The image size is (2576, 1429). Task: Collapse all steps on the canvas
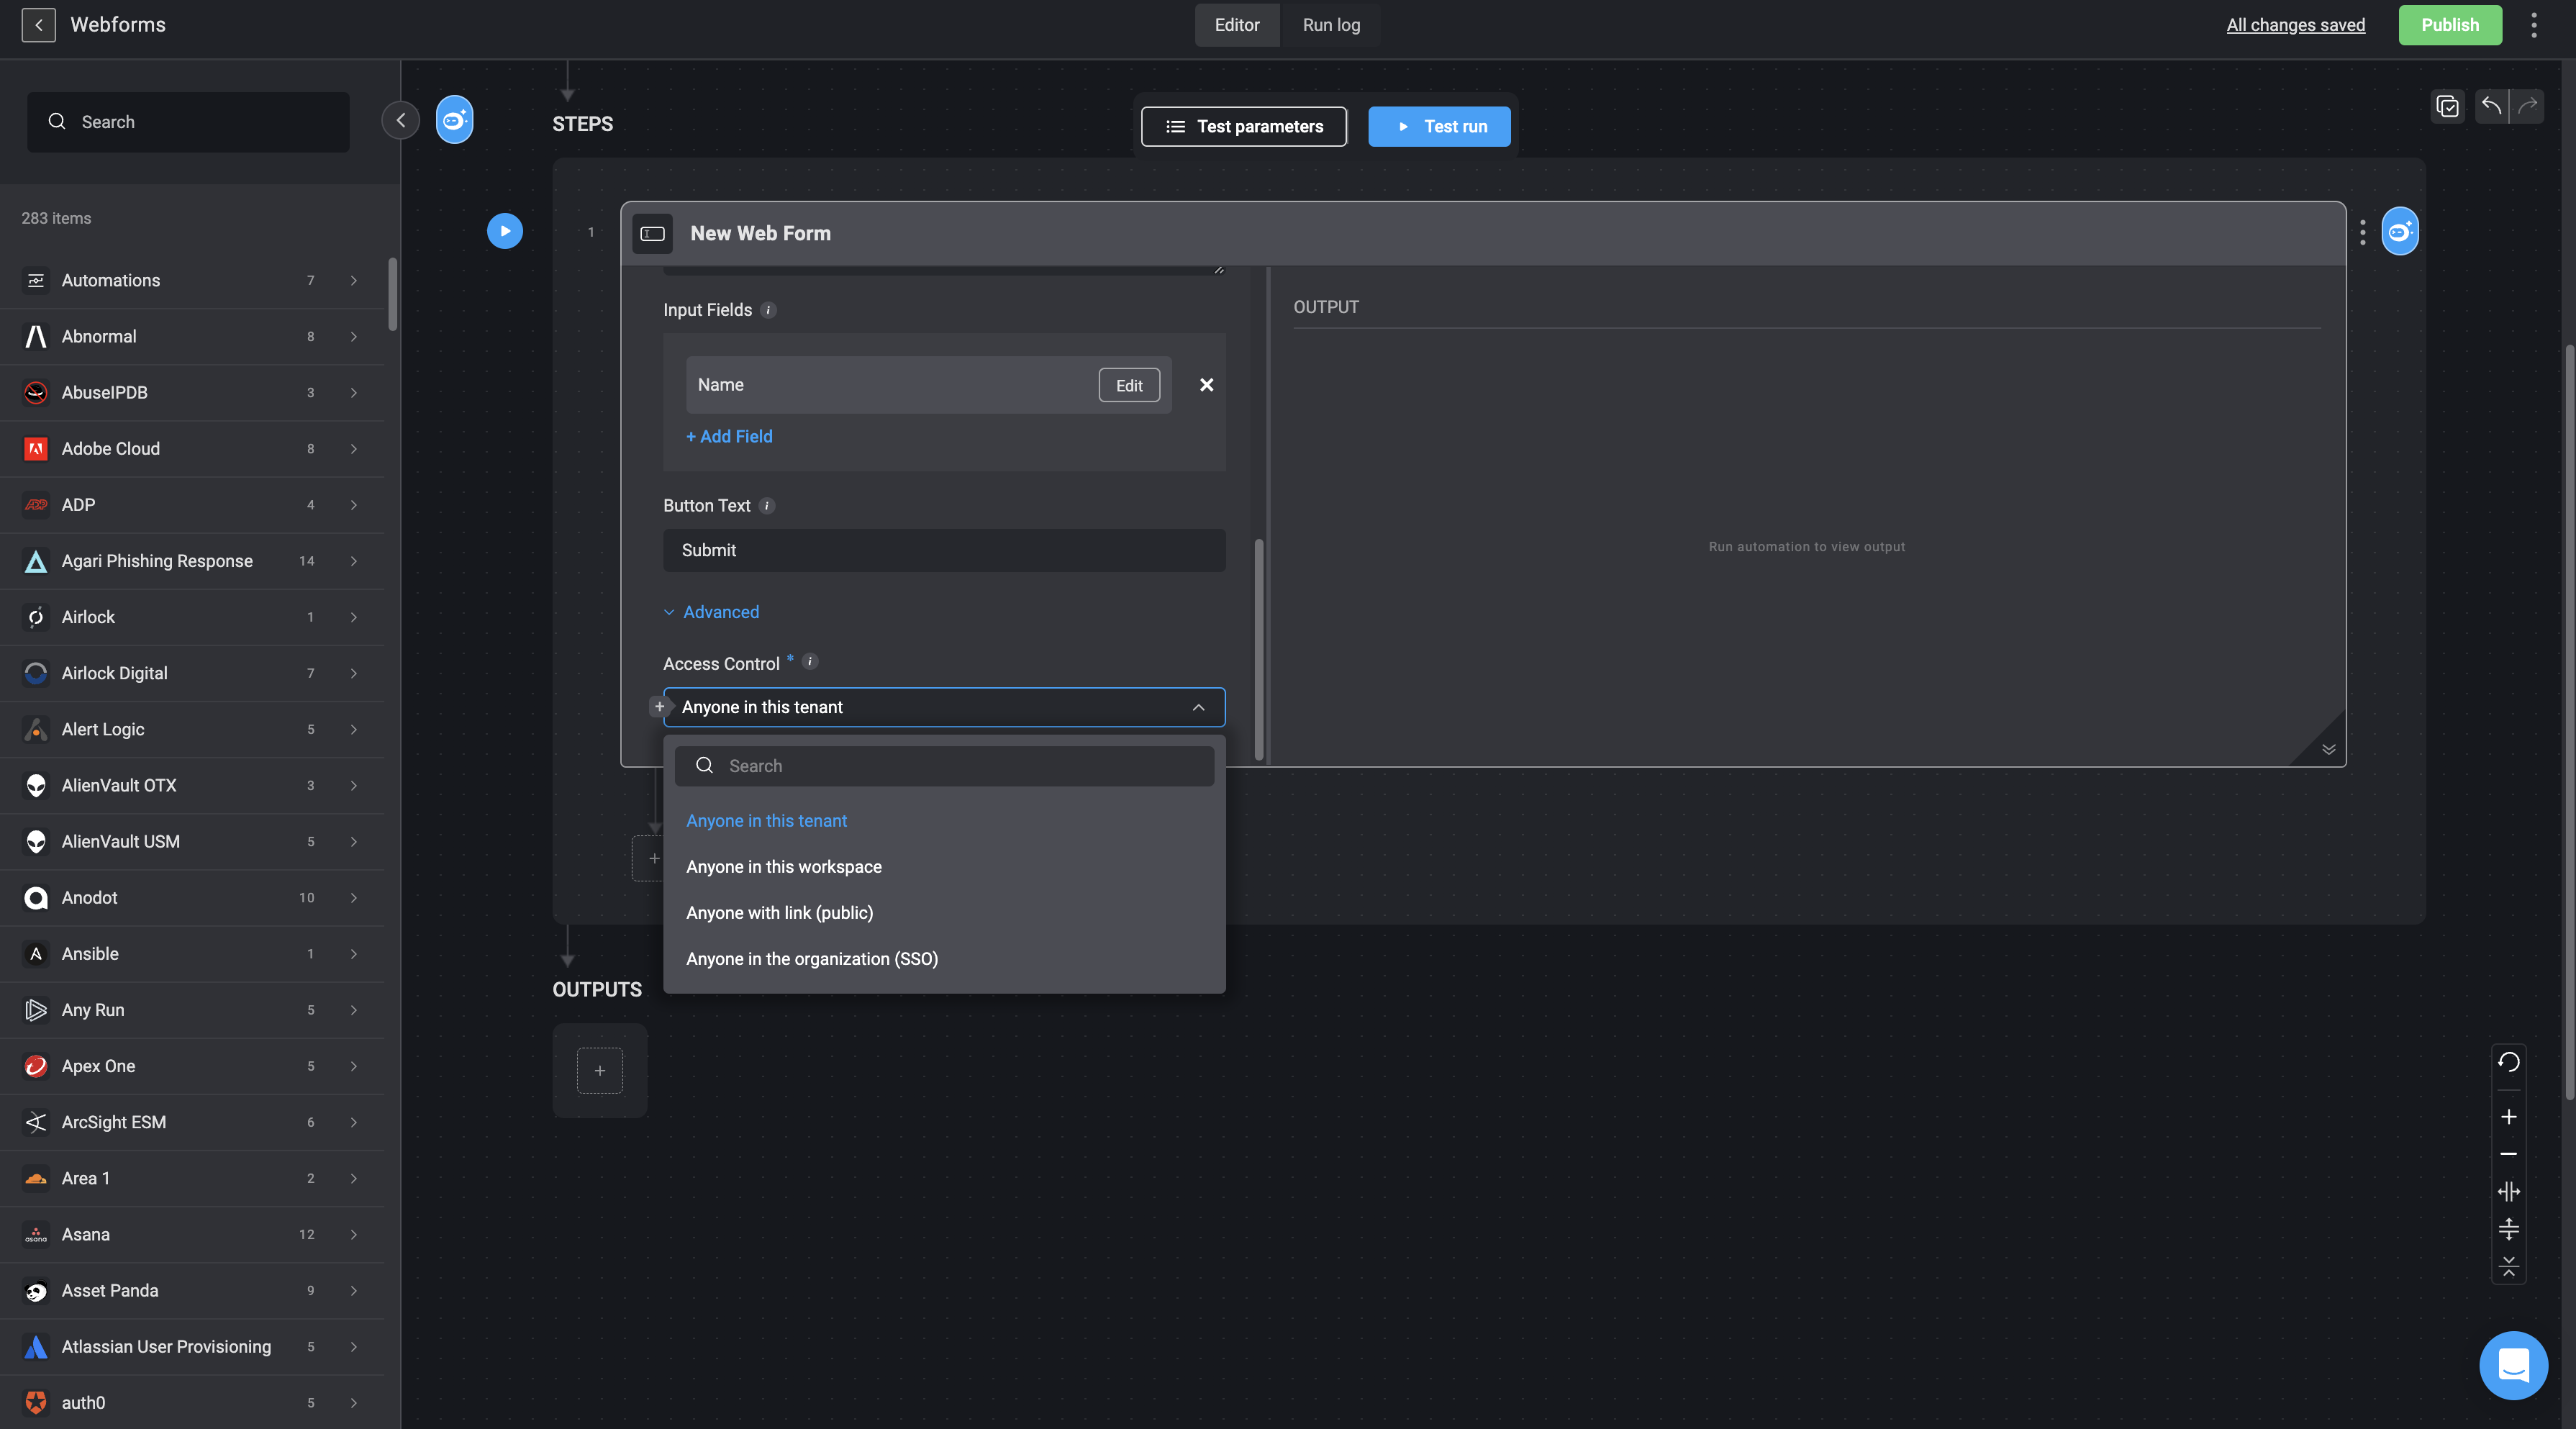click(x=2508, y=1267)
